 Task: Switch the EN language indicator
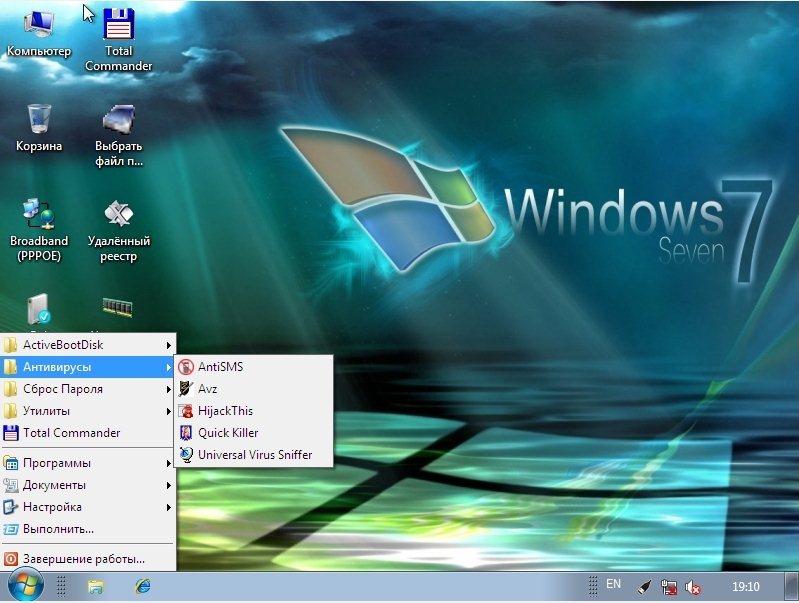click(x=613, y=584)
